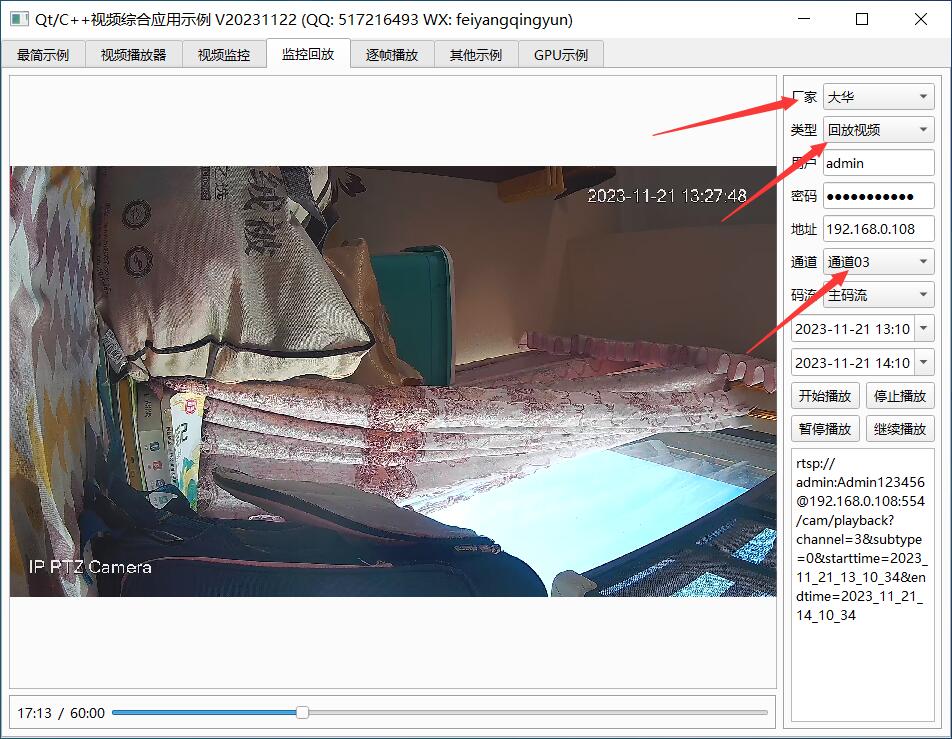Screen dimensions: 952x739
Task: Expand the 码流 dropdown showing 主码流
Action: coord(878,295)
